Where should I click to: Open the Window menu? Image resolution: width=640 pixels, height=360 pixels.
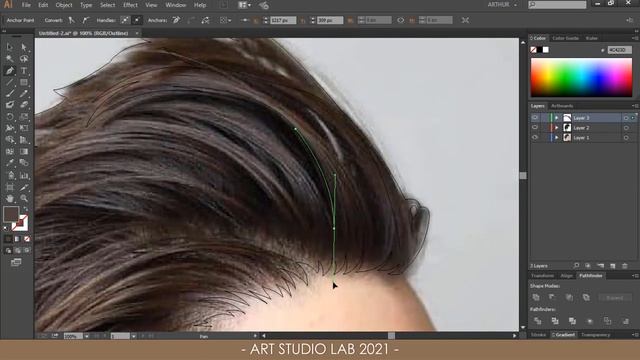point(176,5)
